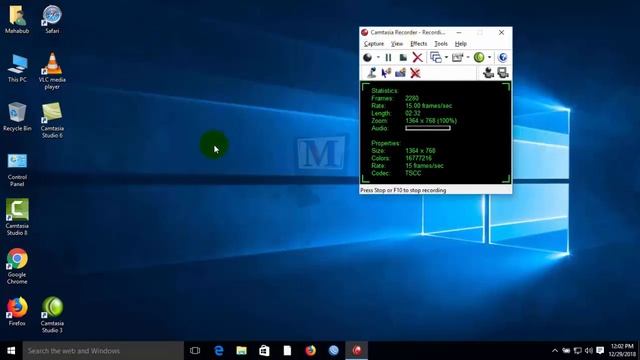Select the Mahabub folder desktop icon
This screenshot has height=360, width=640.
pyautogui.click(x=17, y=20)
